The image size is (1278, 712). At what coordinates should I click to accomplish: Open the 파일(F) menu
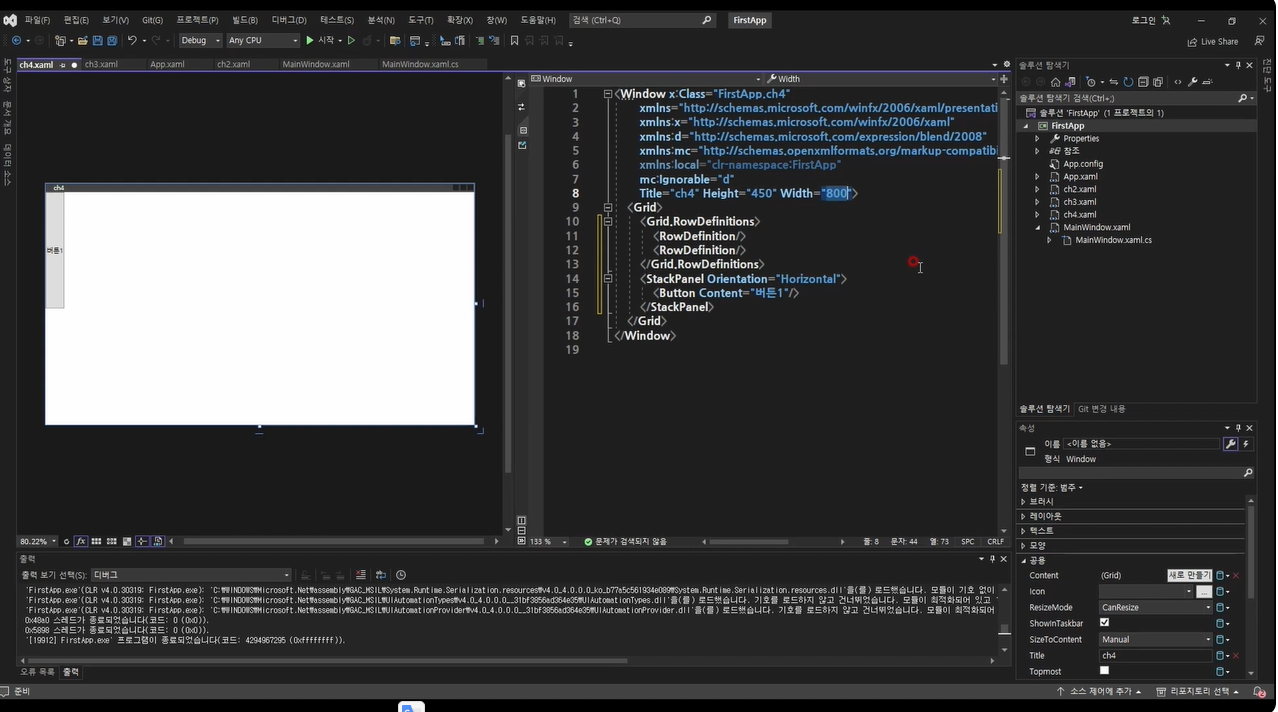37,20
